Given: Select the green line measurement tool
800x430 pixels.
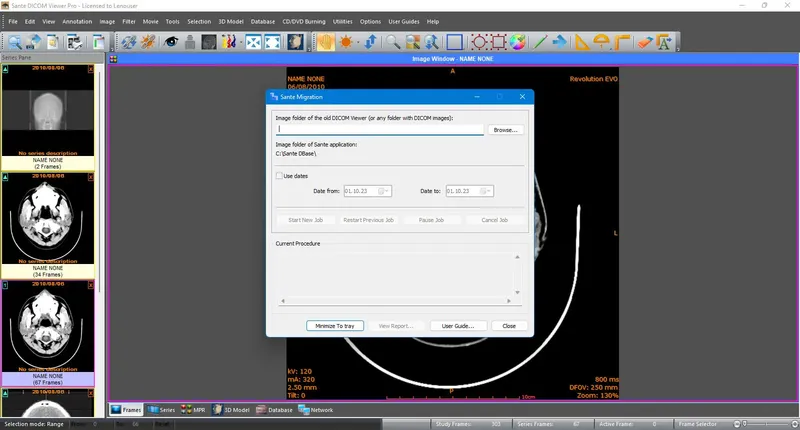Looking at the screenshot, I should (540, 42).
